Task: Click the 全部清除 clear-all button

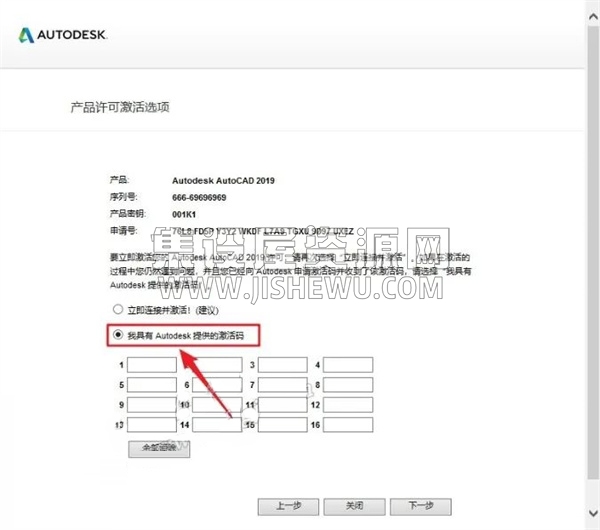Action: [x=159, y=448]
